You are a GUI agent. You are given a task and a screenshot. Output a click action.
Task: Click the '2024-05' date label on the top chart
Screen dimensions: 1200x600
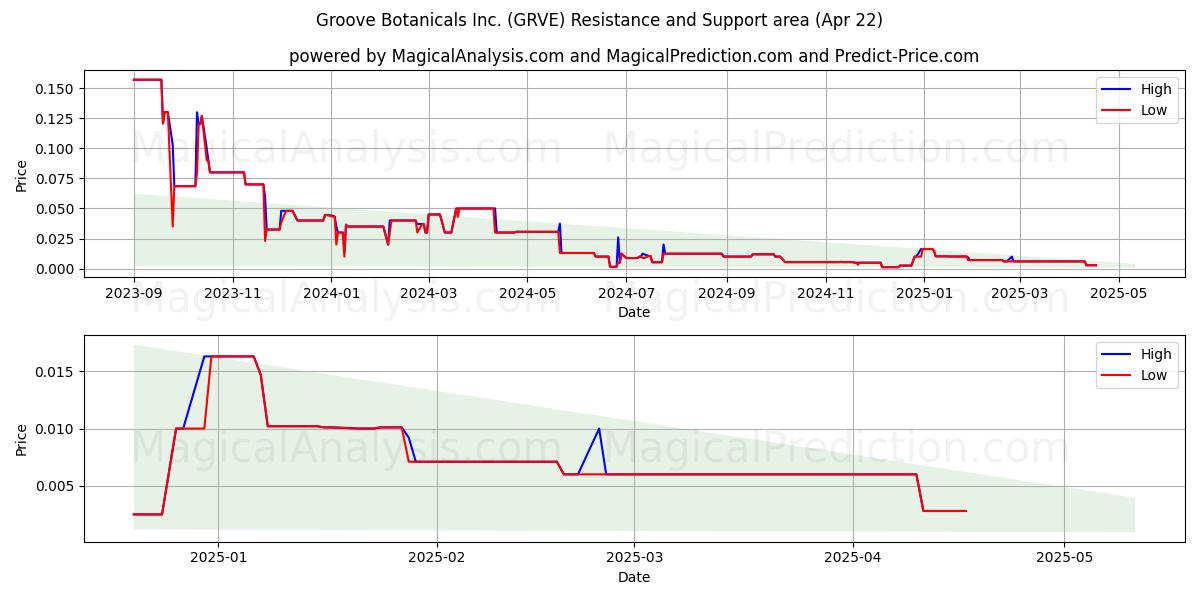(x=527, y=293)
